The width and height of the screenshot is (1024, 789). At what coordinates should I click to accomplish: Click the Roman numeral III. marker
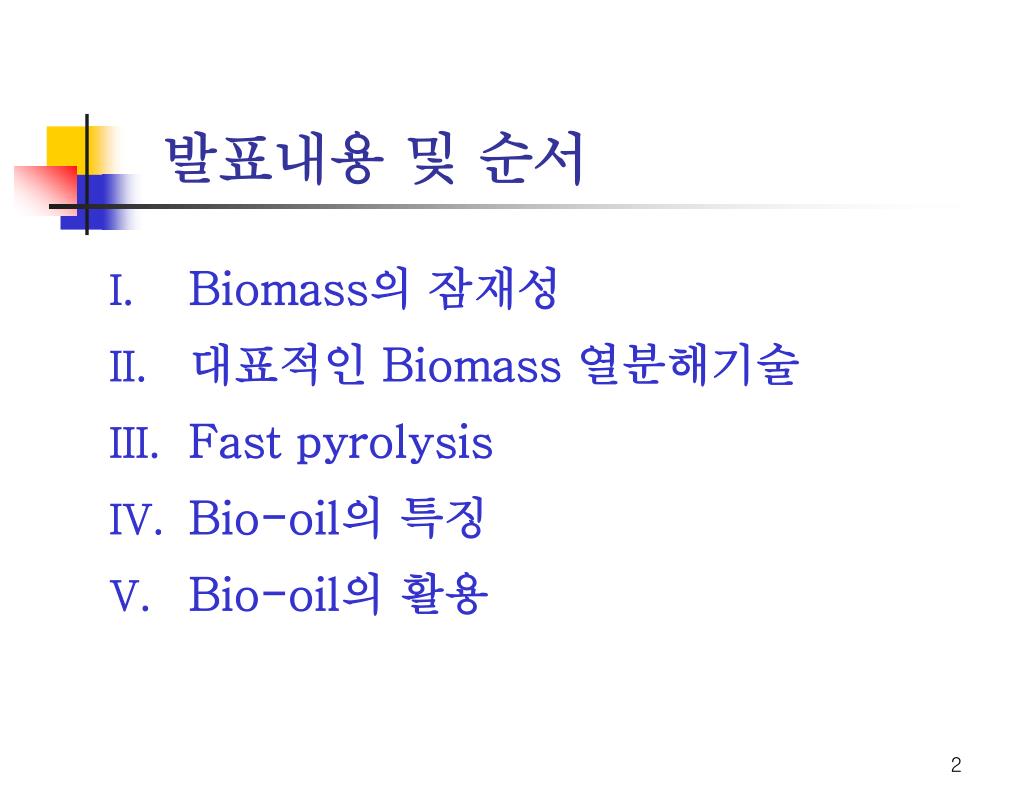click(134, 443)
